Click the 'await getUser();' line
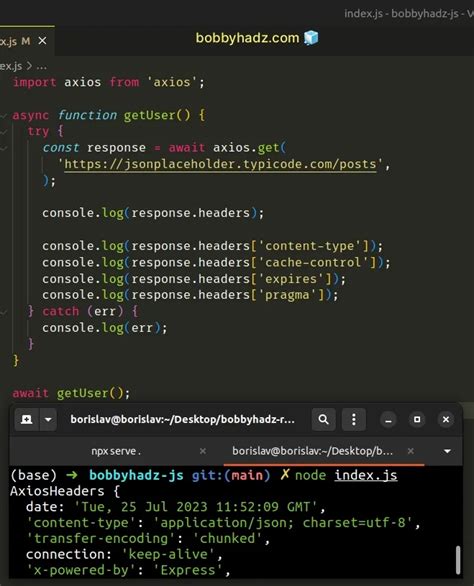This screenshot has width=474, height=586. coord(71,393)
